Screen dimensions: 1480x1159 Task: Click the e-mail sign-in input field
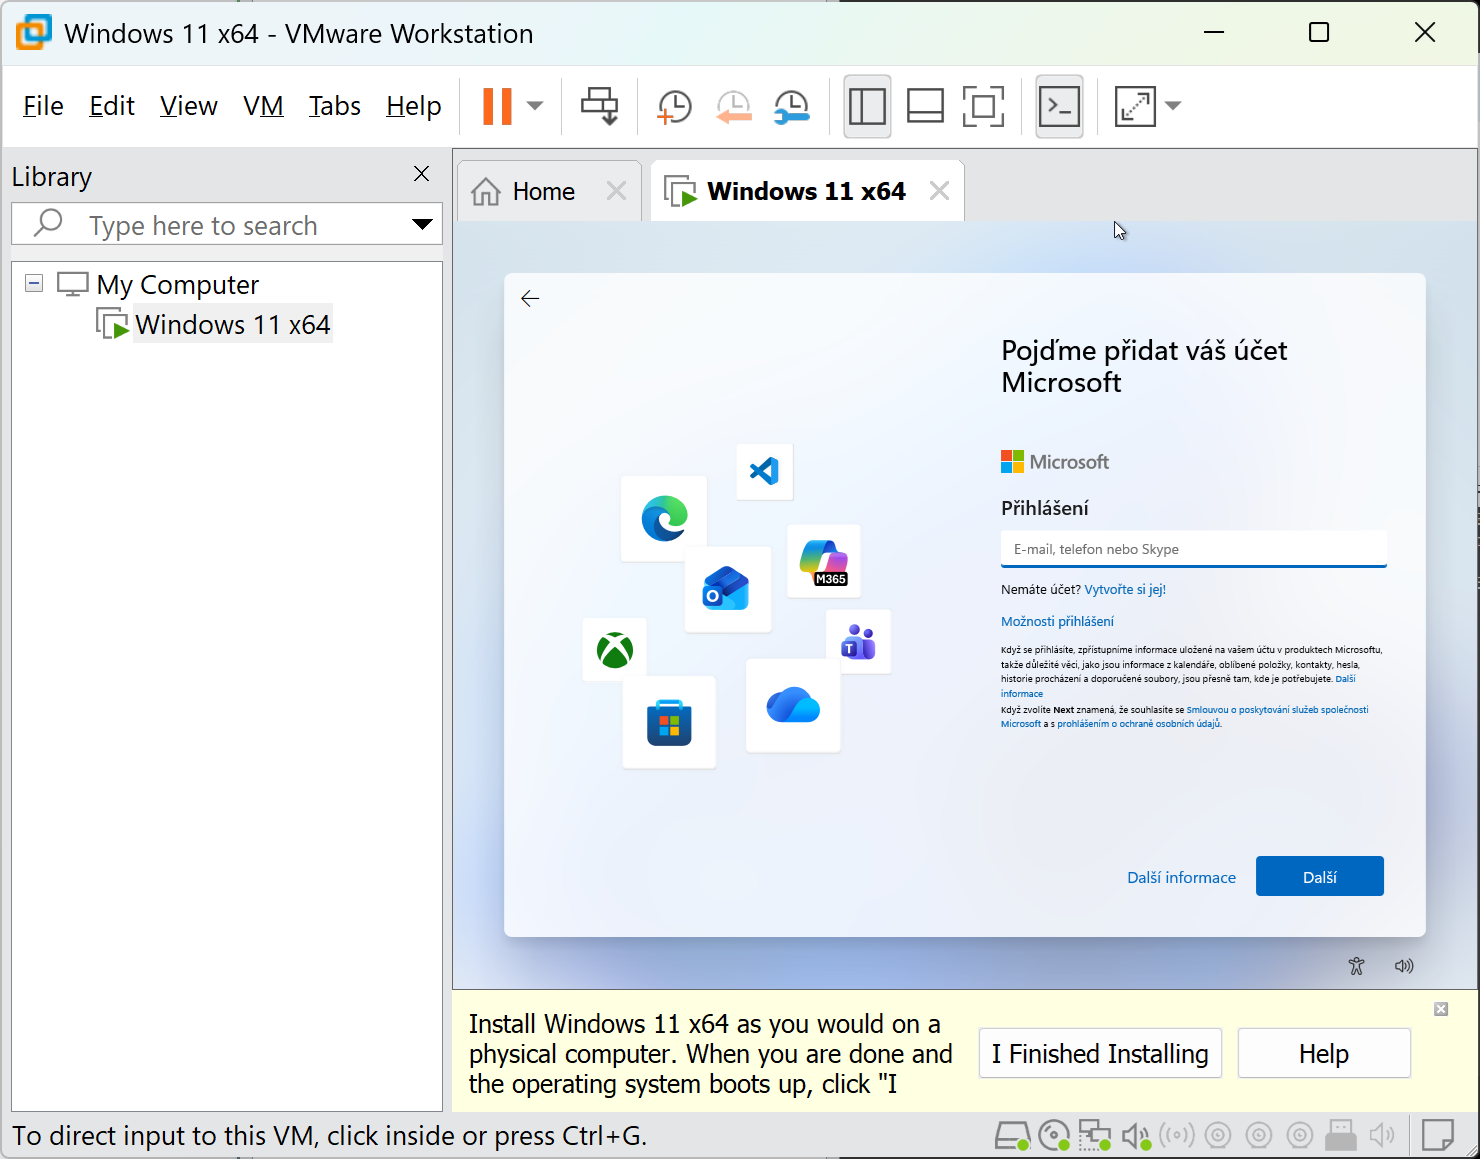click(x=1193, y=549)
